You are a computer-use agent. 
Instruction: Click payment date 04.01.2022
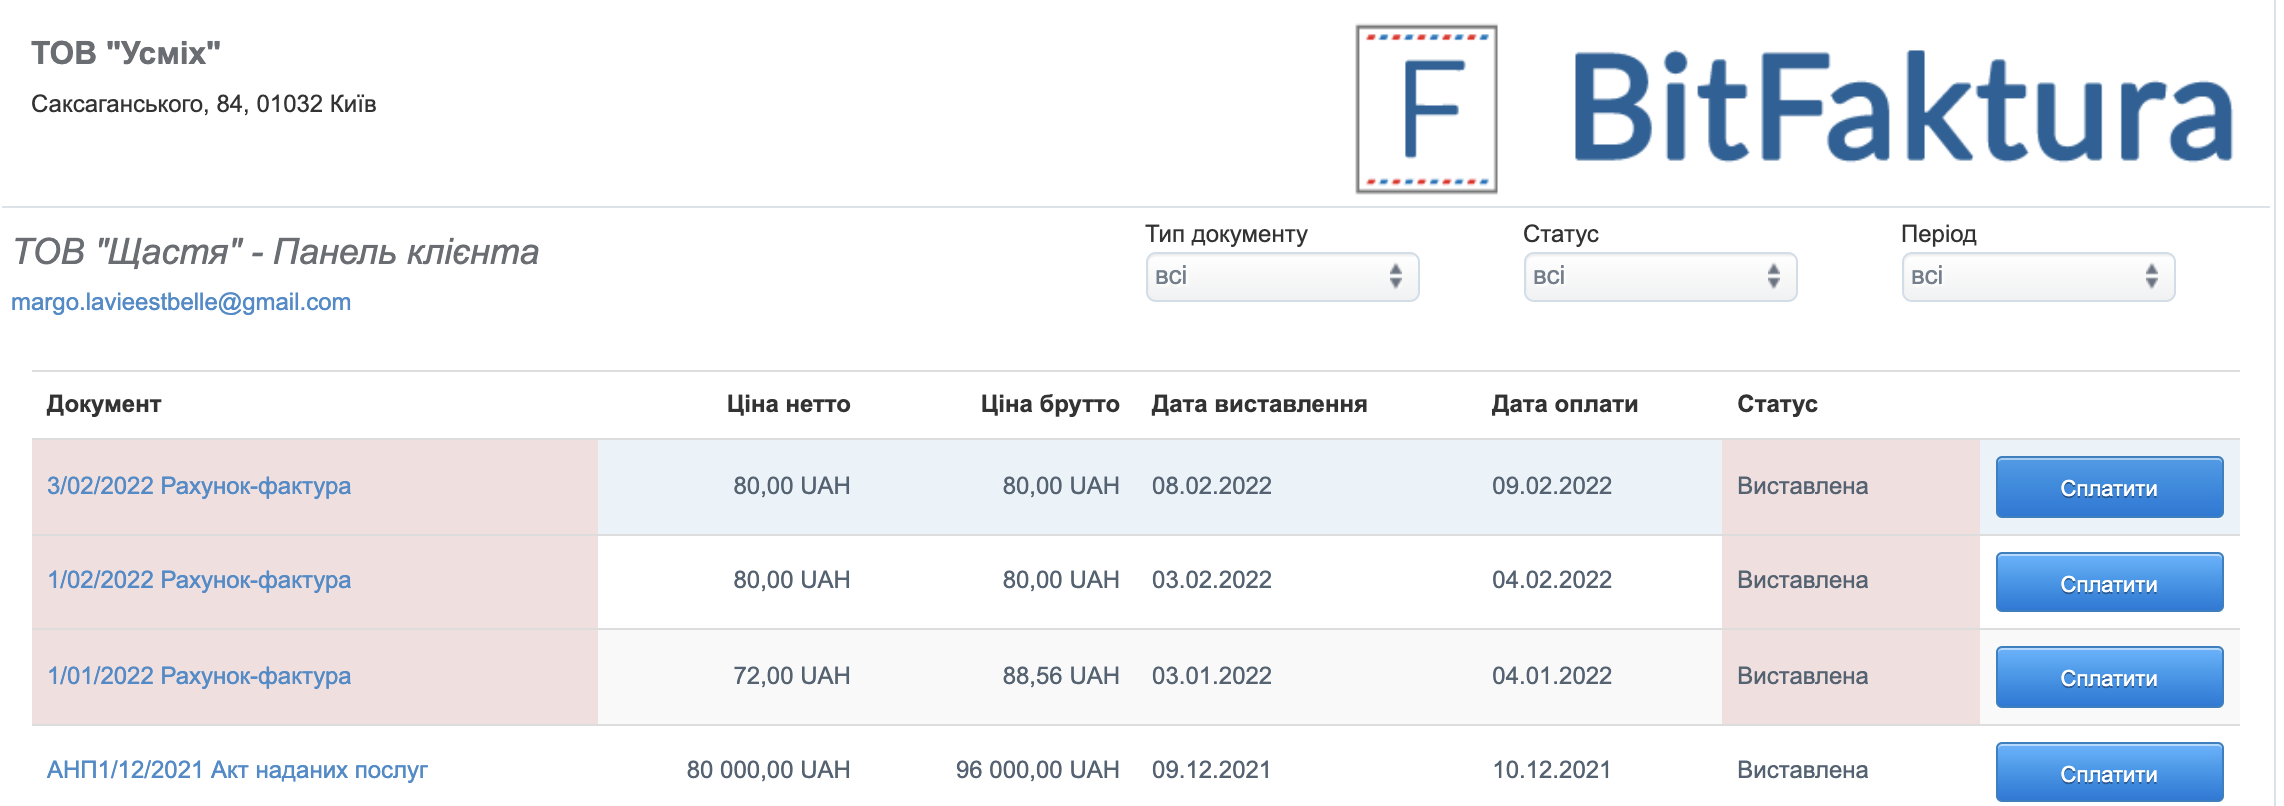click(1552, 676)
